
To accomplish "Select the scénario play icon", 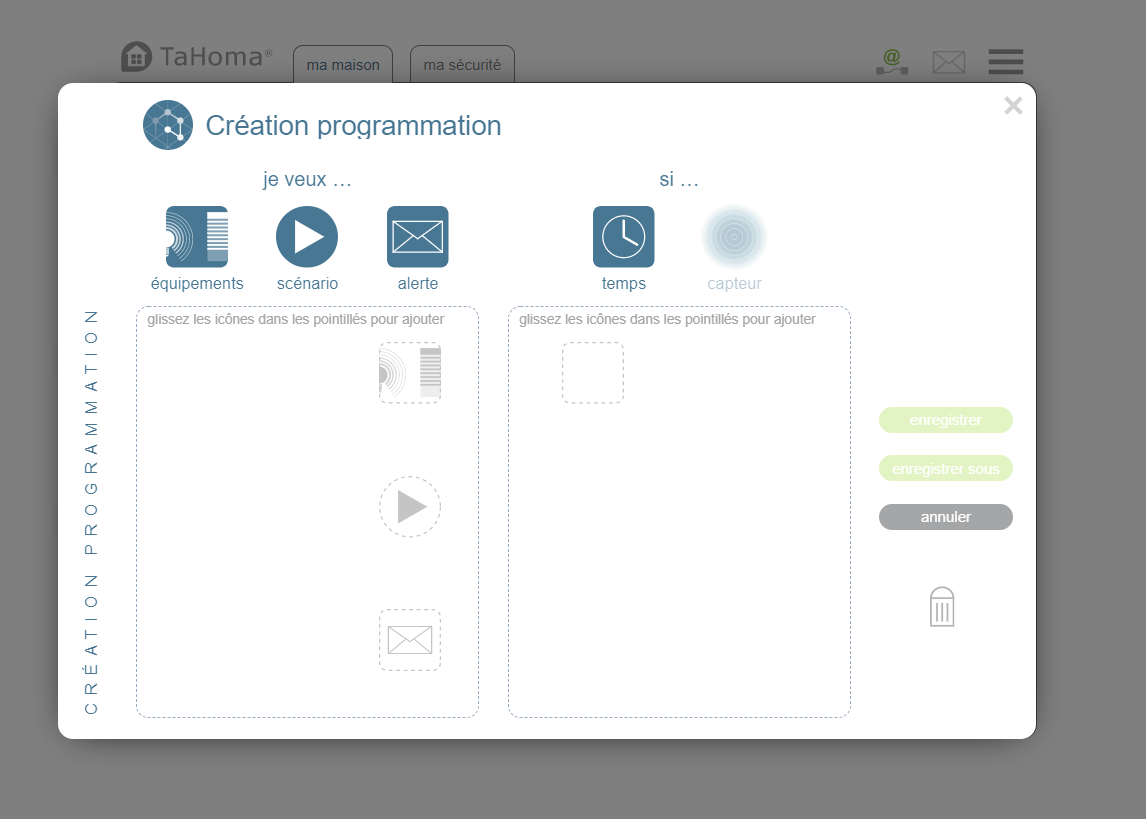I will coord(307,237).
